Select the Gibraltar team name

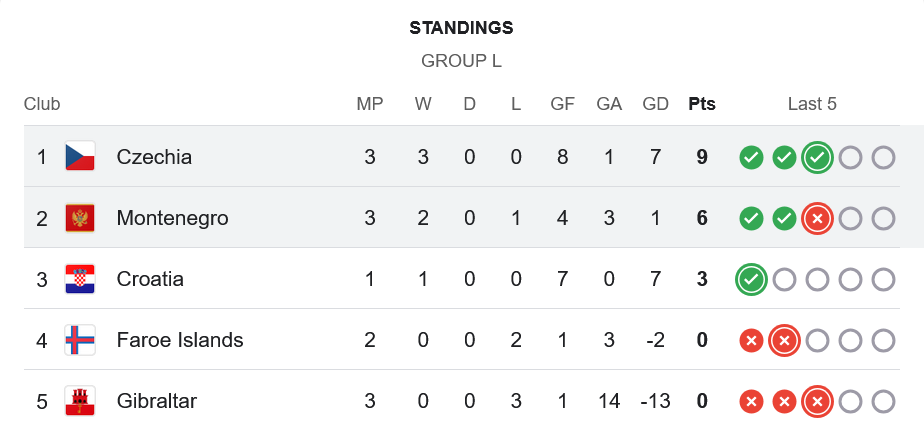(x=157, y=402)
